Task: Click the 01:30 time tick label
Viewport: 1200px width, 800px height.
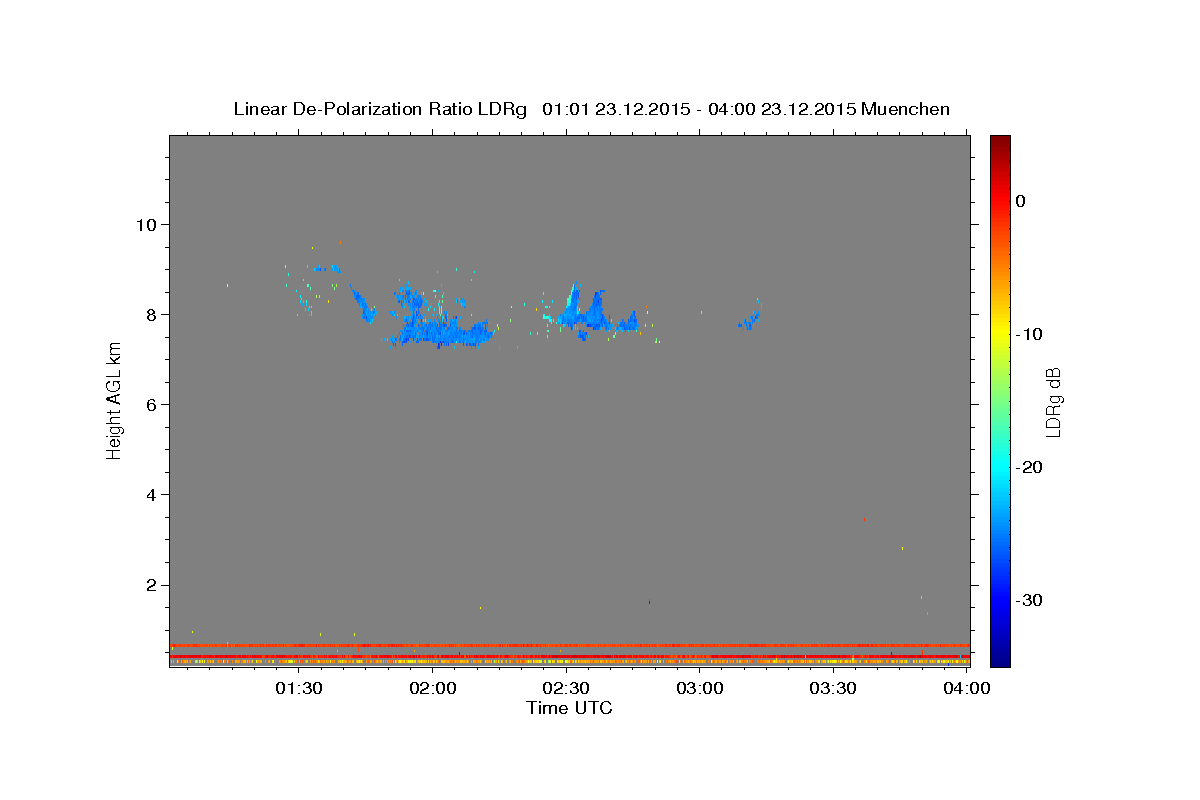Action: pos(298,689)
